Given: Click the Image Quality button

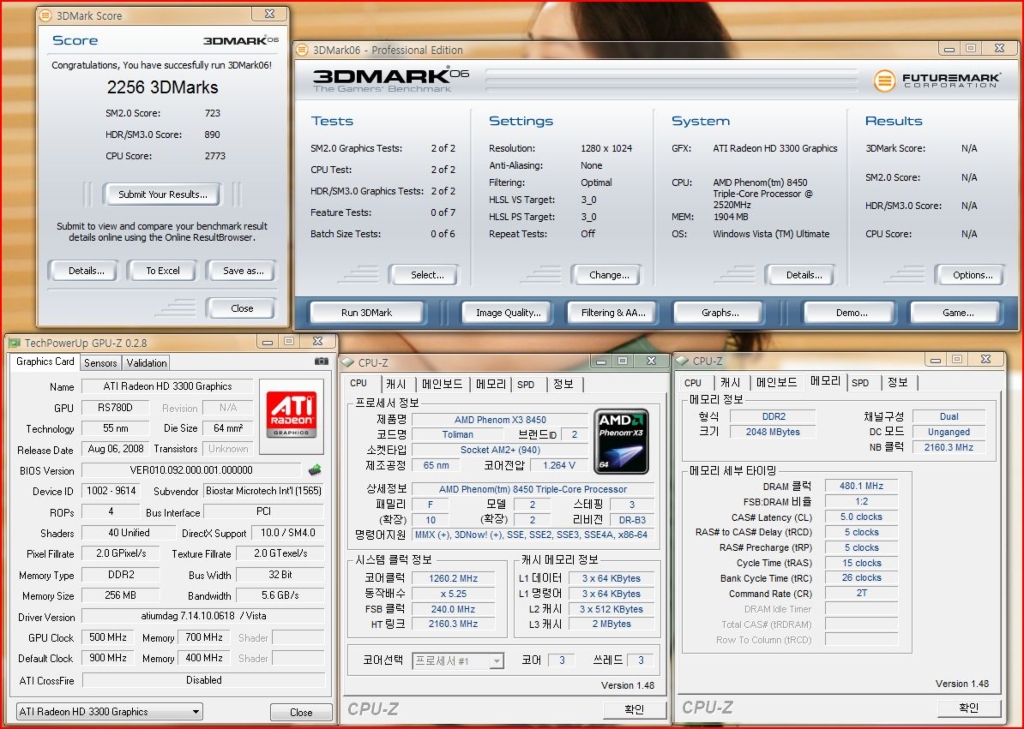Looking at the screenshot, I should [x=508, y=312].
